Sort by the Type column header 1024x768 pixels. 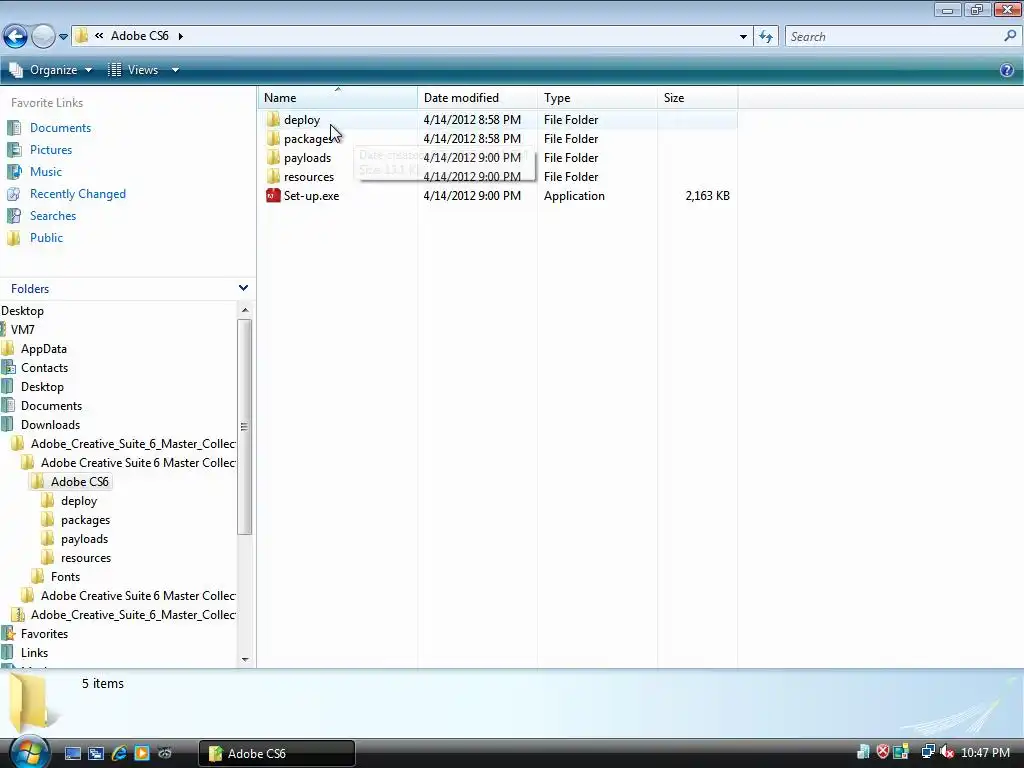pyautogui.click(x=597, y=98)
